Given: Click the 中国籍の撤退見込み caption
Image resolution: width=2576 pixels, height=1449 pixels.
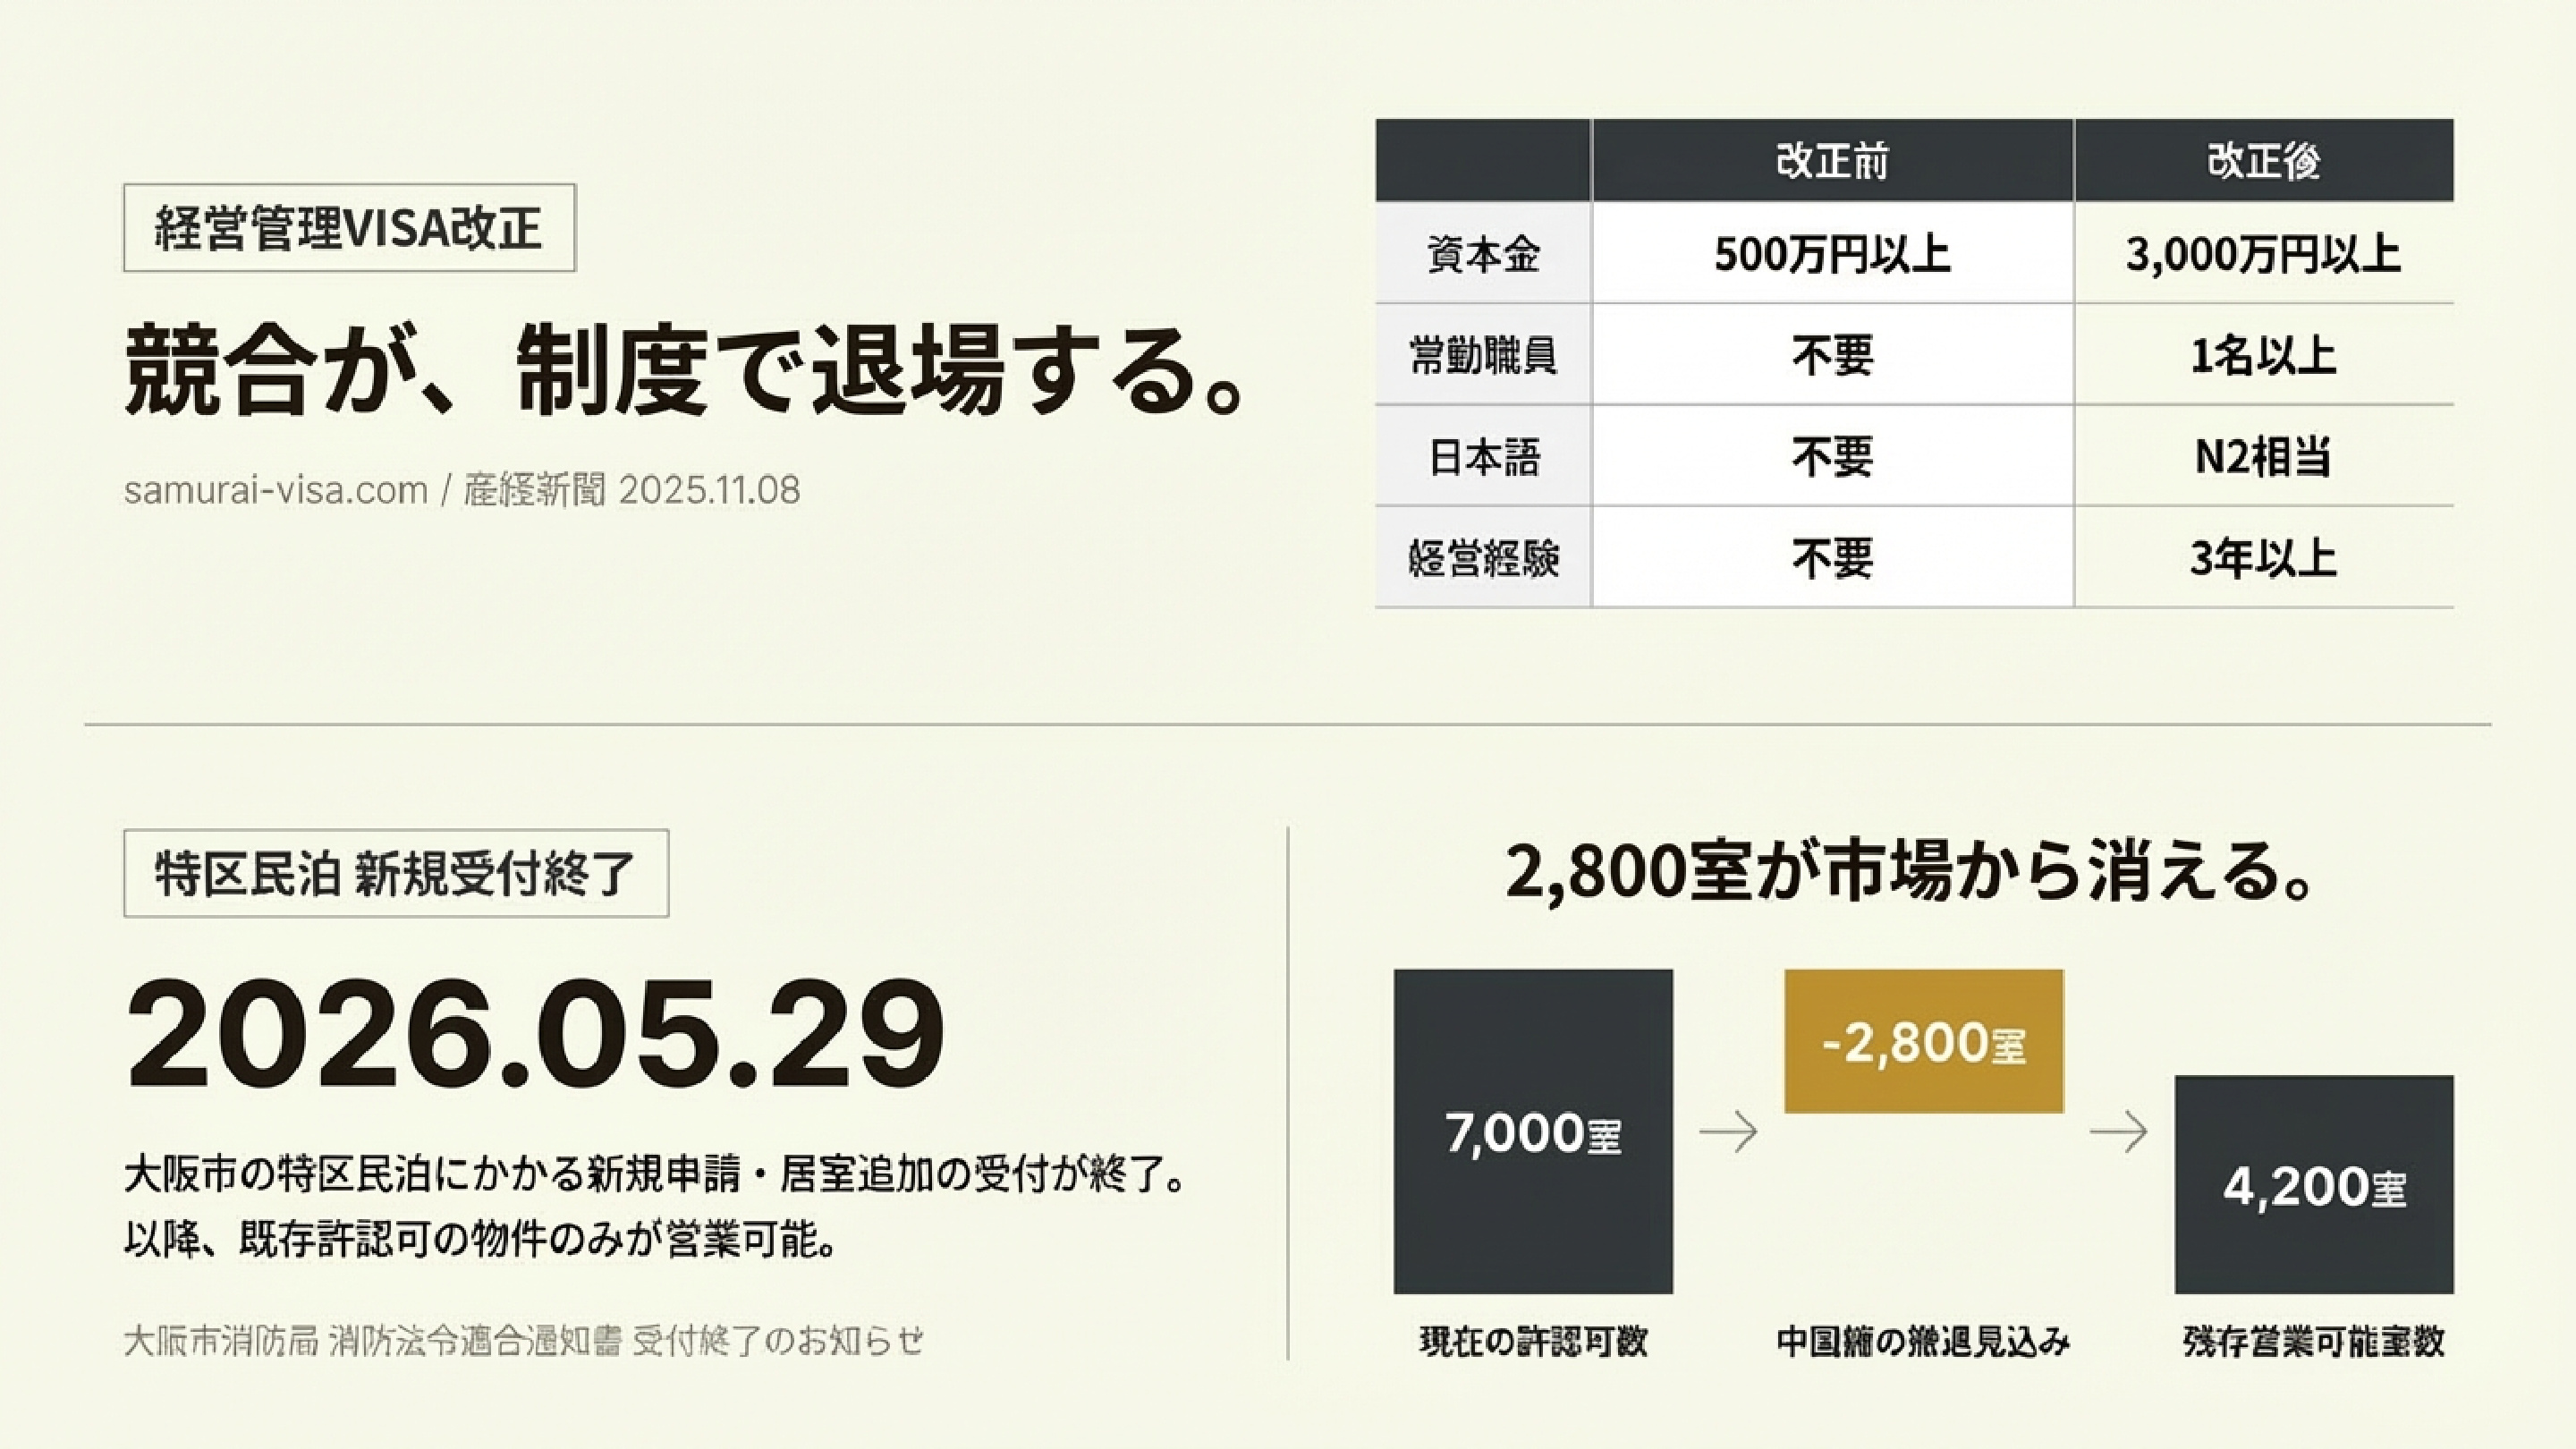Looking at the screenshot, I should [1923, 1341].
